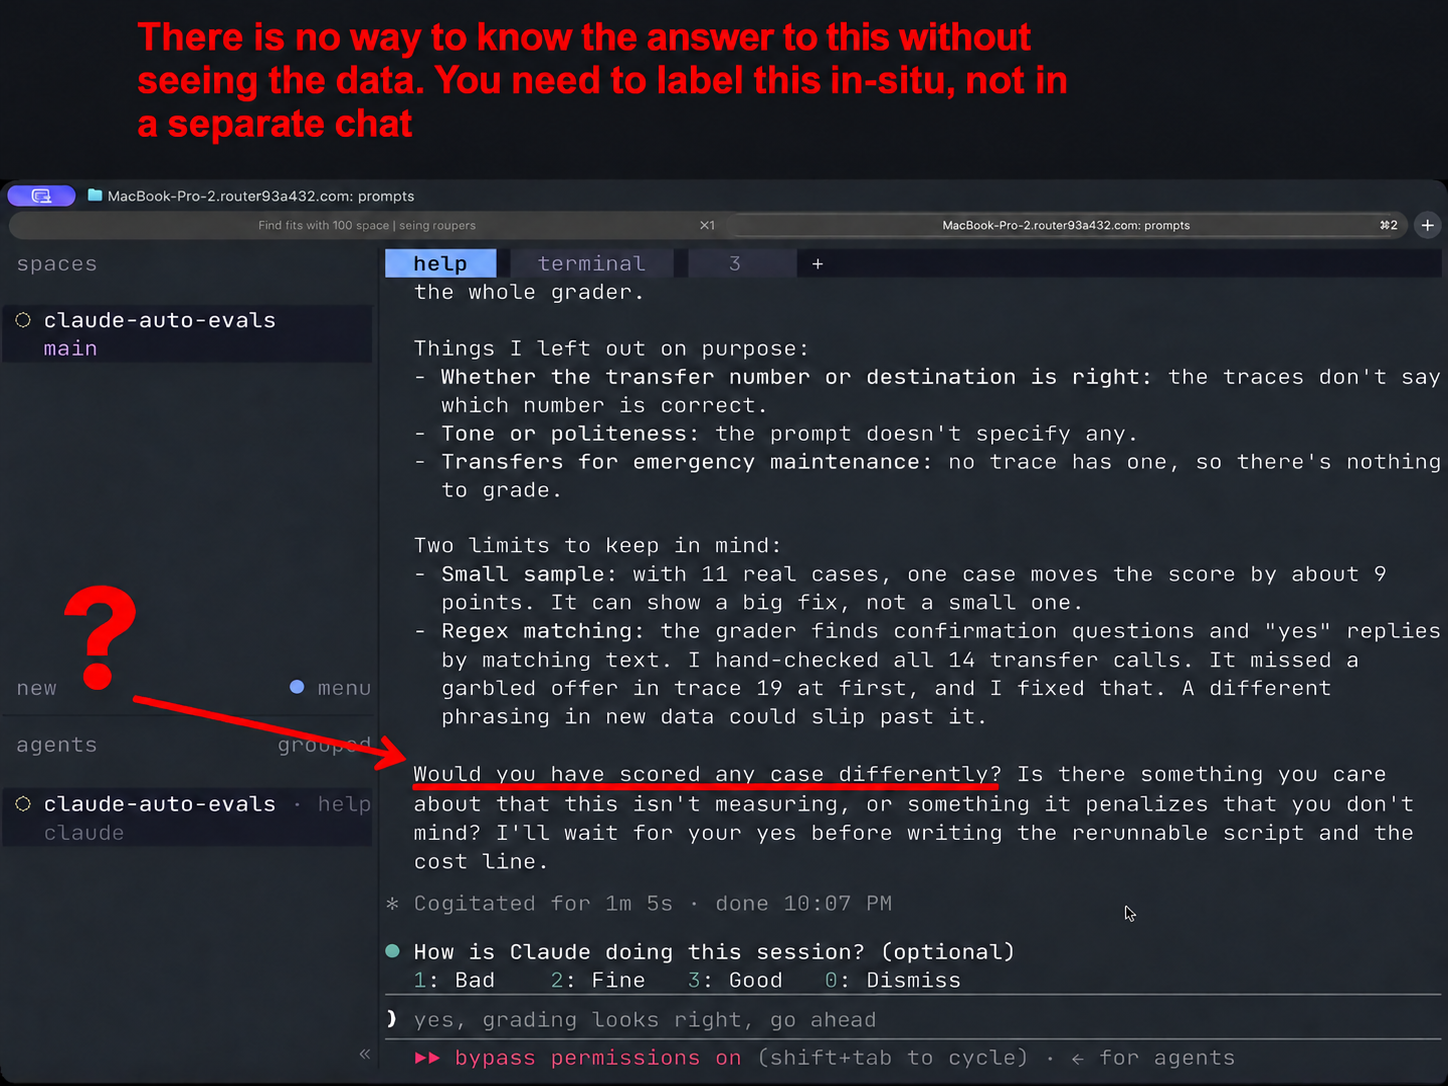
Task: Click the 'Two limits to keep in mind:' line
Action: (598, 545)
